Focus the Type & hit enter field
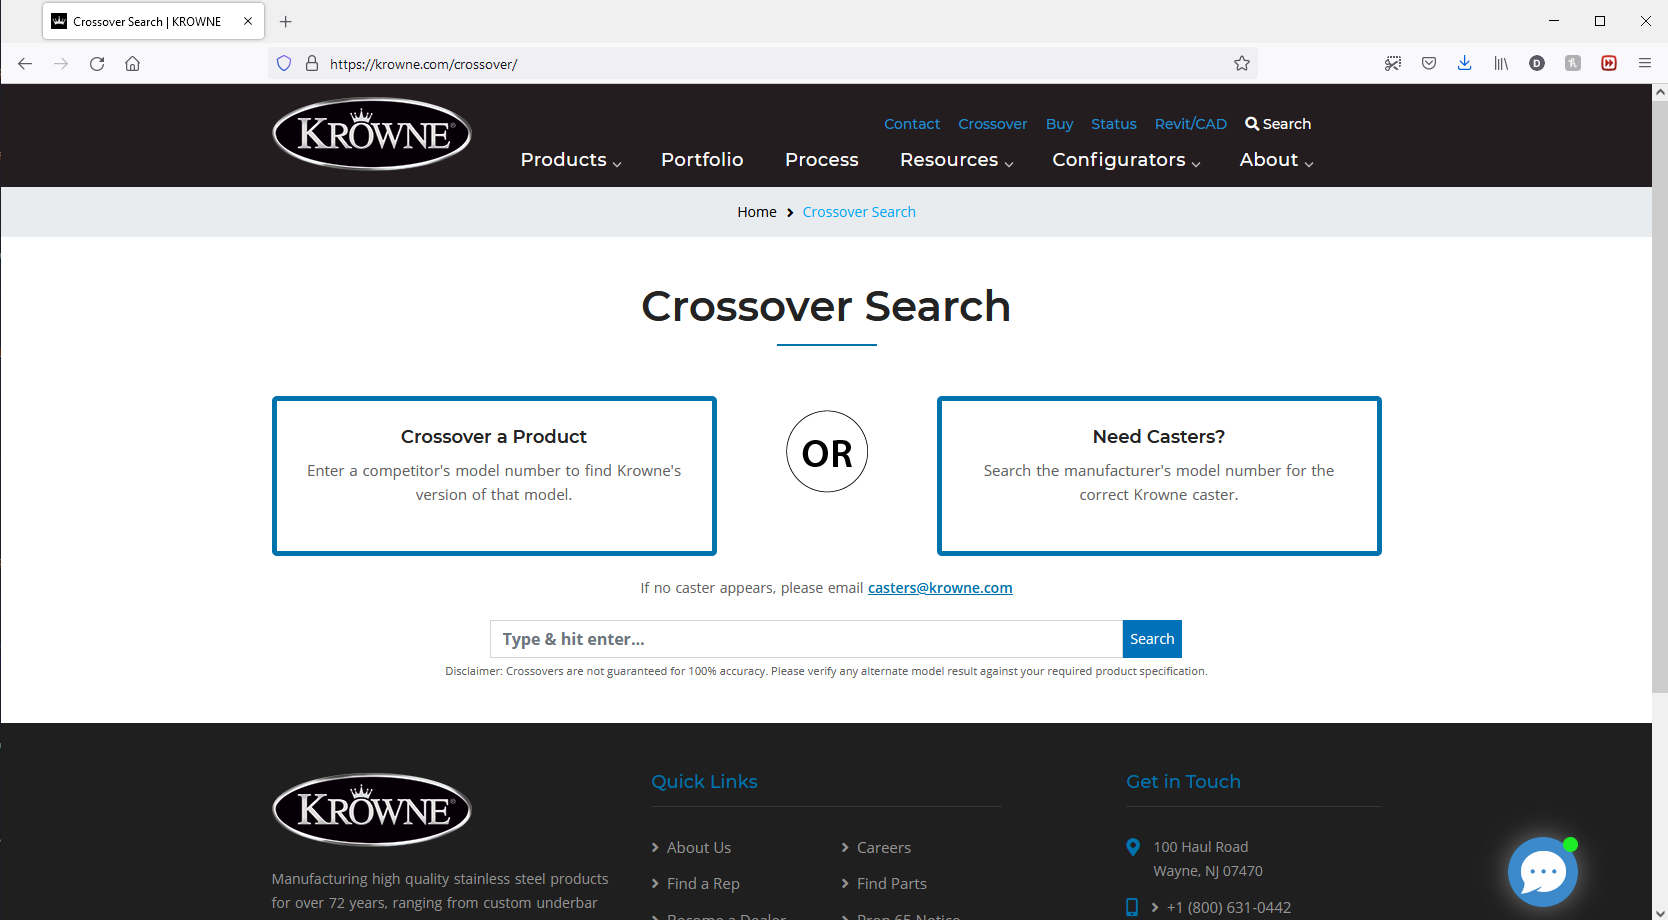 tap(806, 639)
